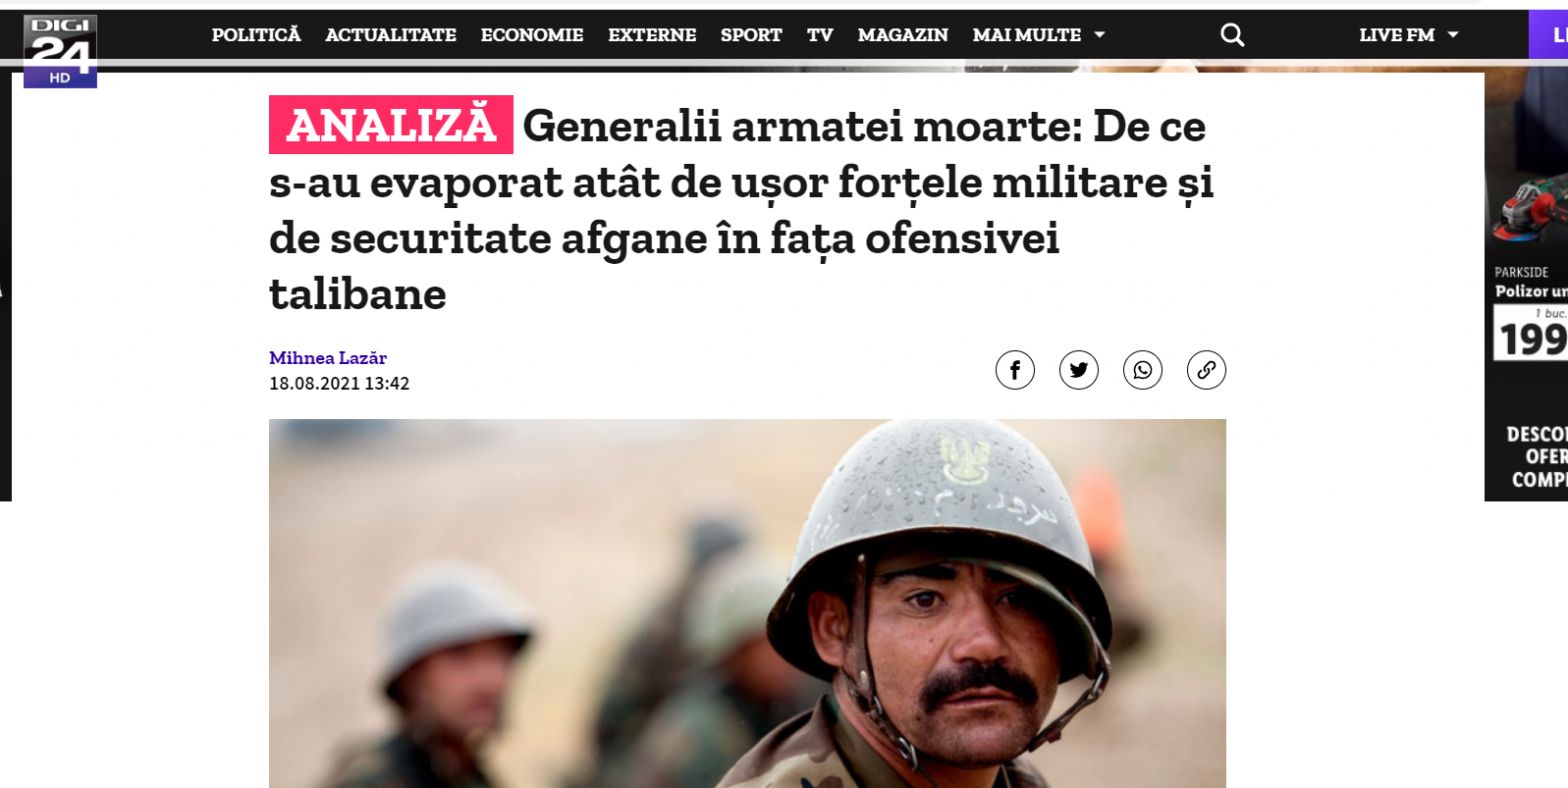Image resolution: width=1568 pixels, height=788 pixels.
Task: Share the article via WhatsApp
Action: coord(1142,370)
